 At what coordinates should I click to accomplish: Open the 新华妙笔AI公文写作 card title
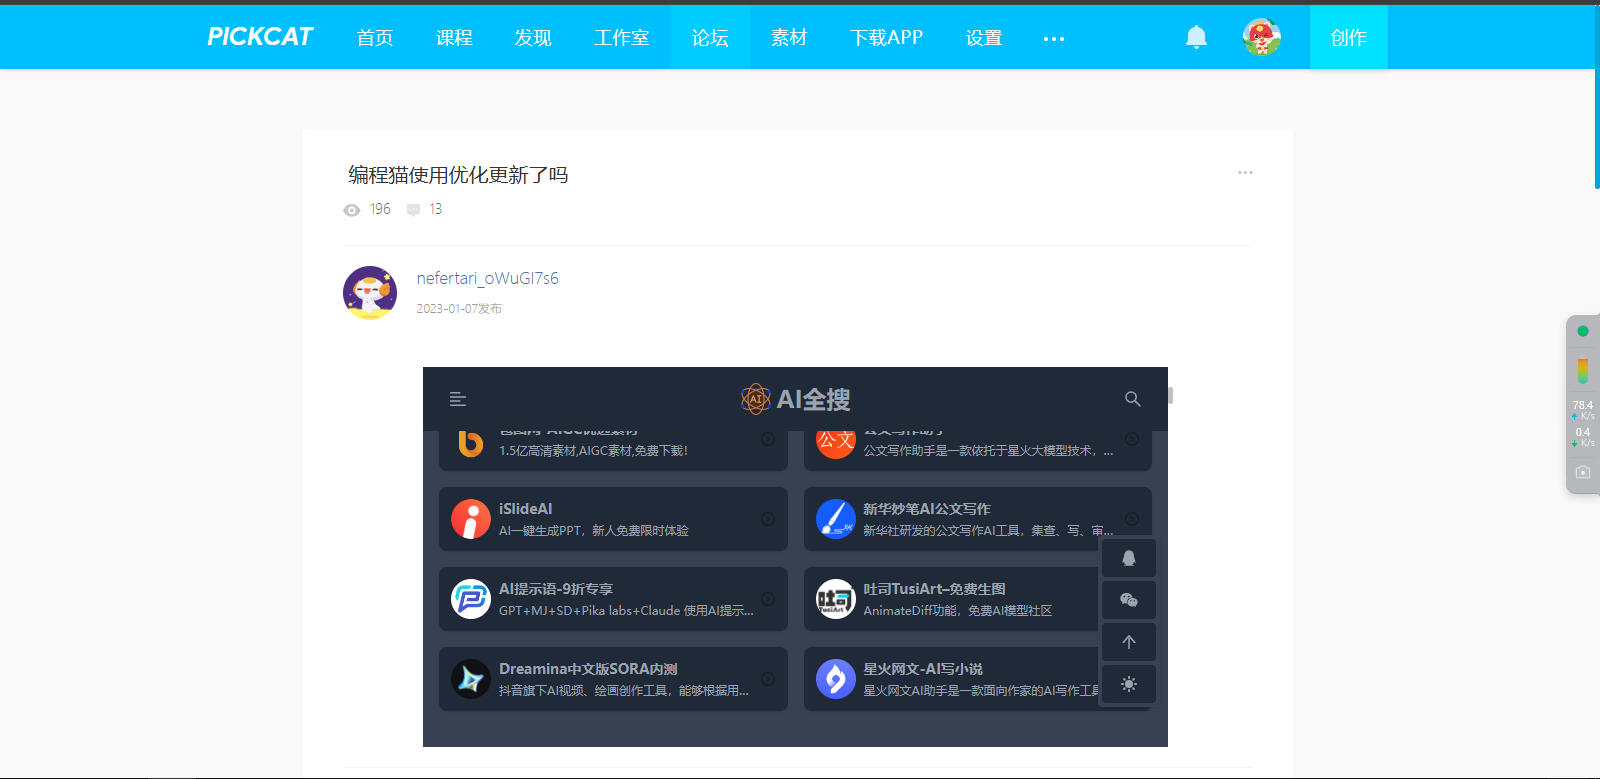pos(927,509)
